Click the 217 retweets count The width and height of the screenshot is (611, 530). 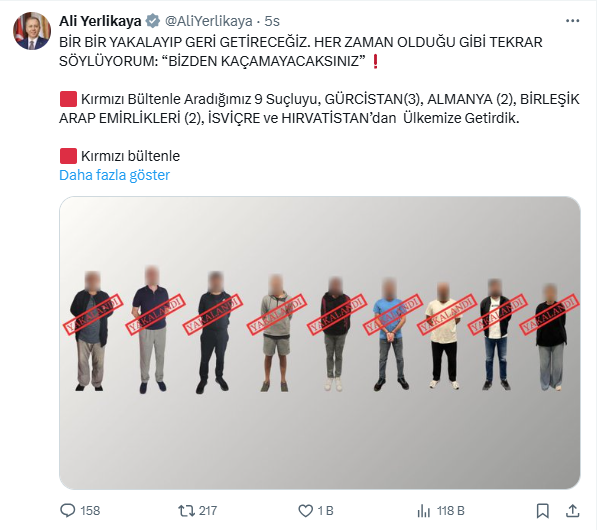point(208,511)
